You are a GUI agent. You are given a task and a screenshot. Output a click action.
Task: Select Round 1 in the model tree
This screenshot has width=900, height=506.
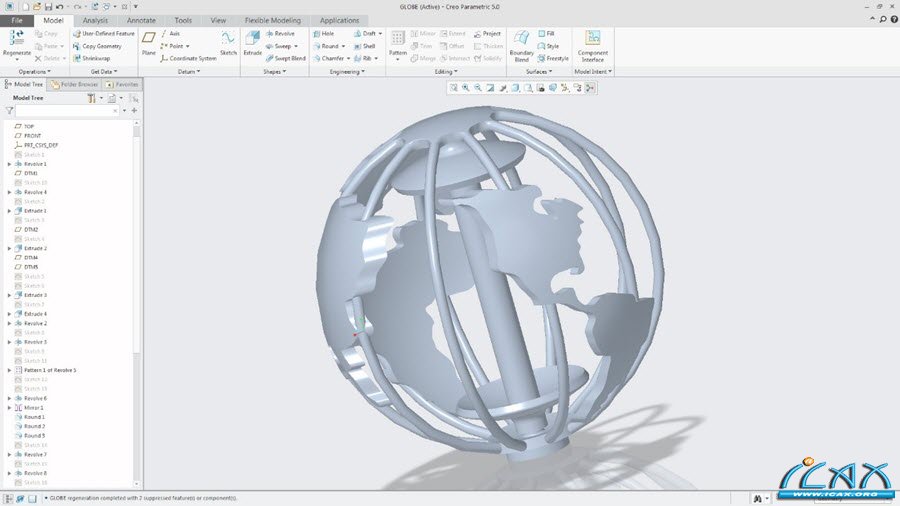click(x=34, y=417)
